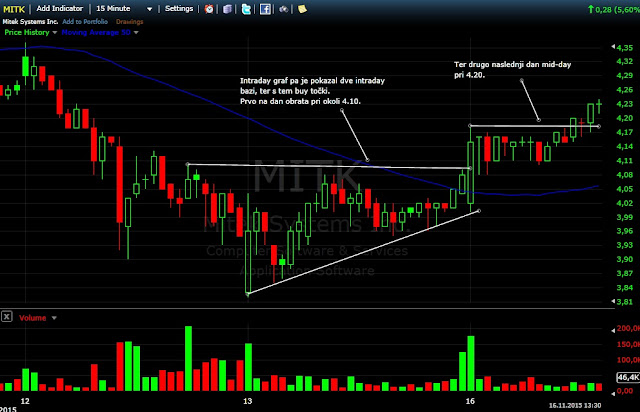Click the 46,4K volume value box
Viewport: 640px width, 412px height.
point(628,377)
